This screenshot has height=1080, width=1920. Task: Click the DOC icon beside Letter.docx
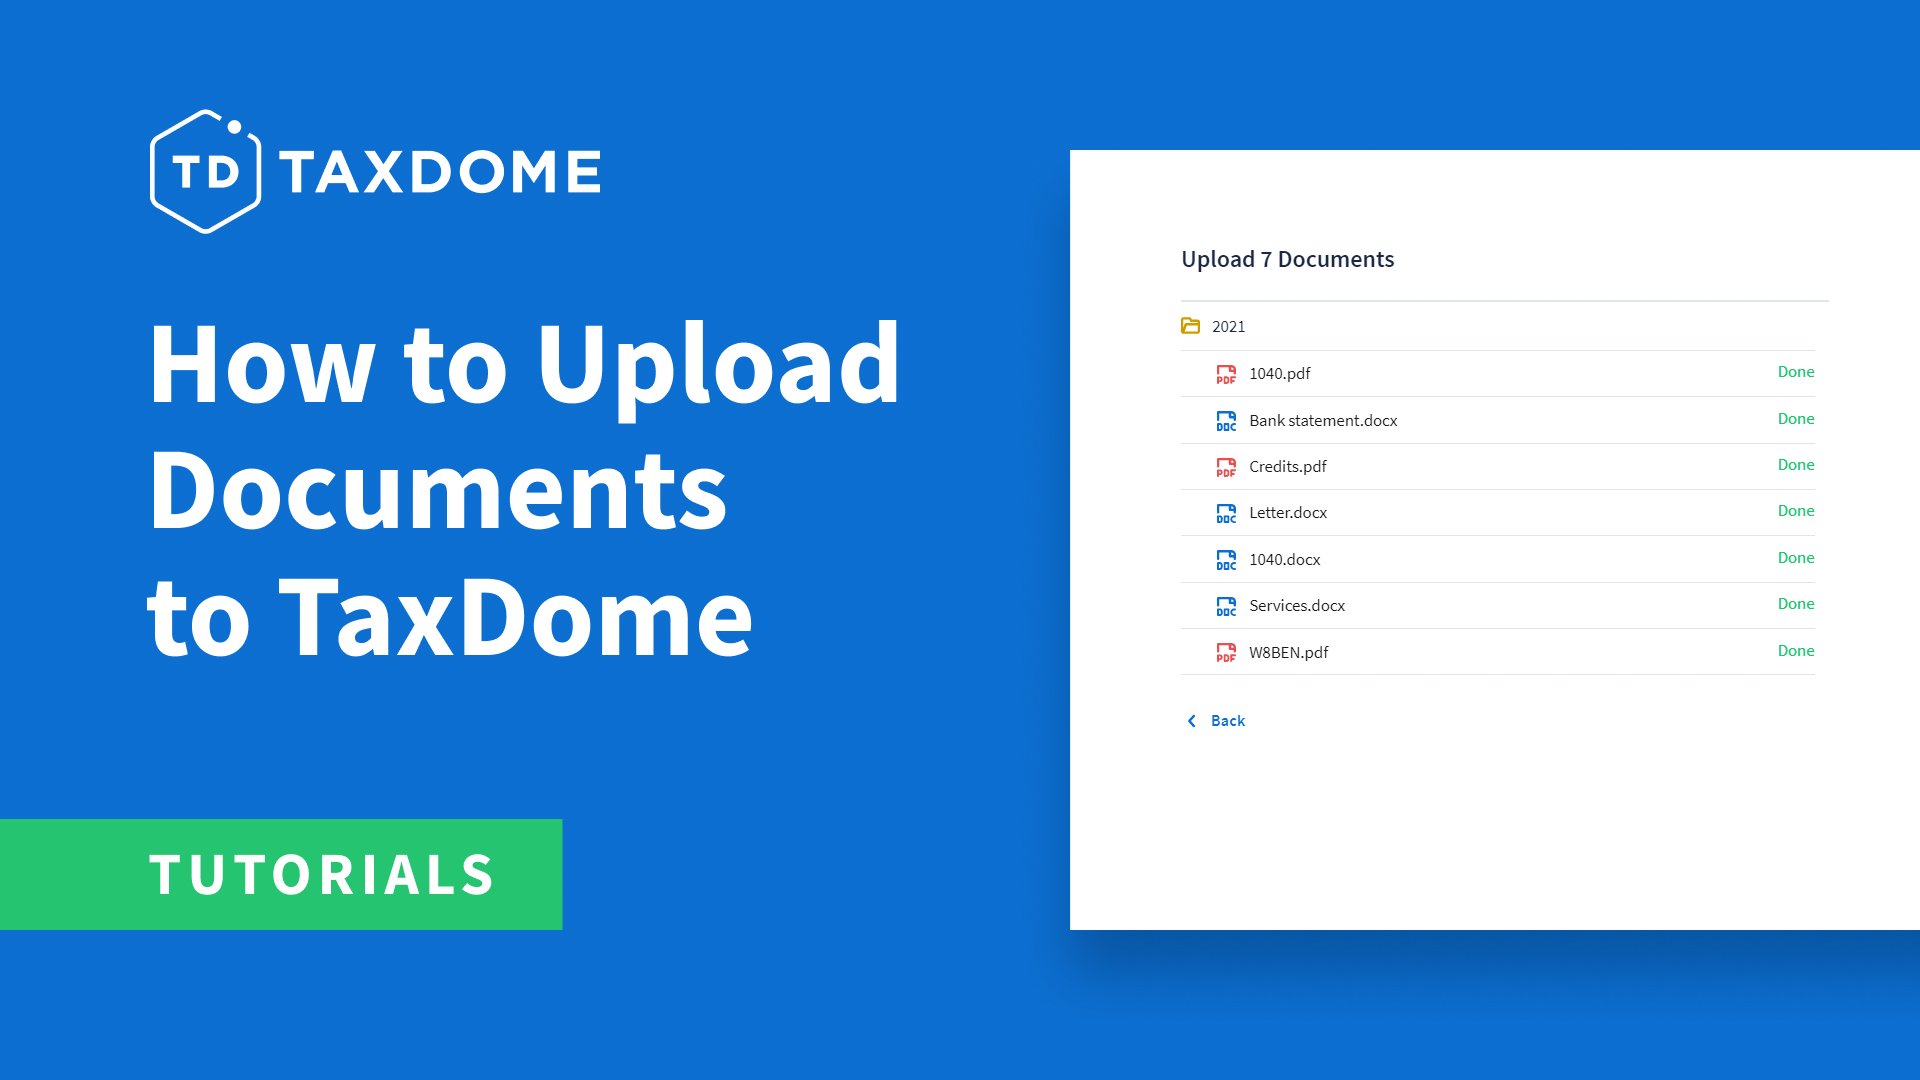[1226, 513]
